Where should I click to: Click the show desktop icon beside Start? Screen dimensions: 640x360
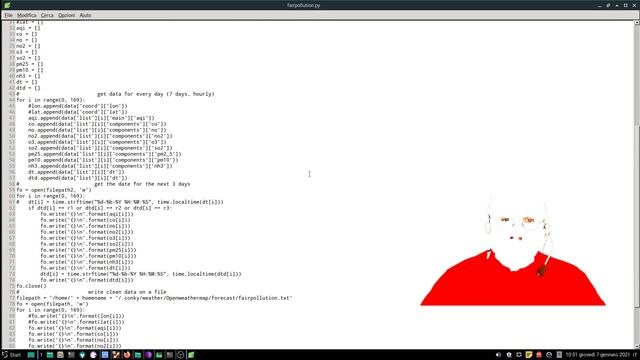[x=31, y=355]
